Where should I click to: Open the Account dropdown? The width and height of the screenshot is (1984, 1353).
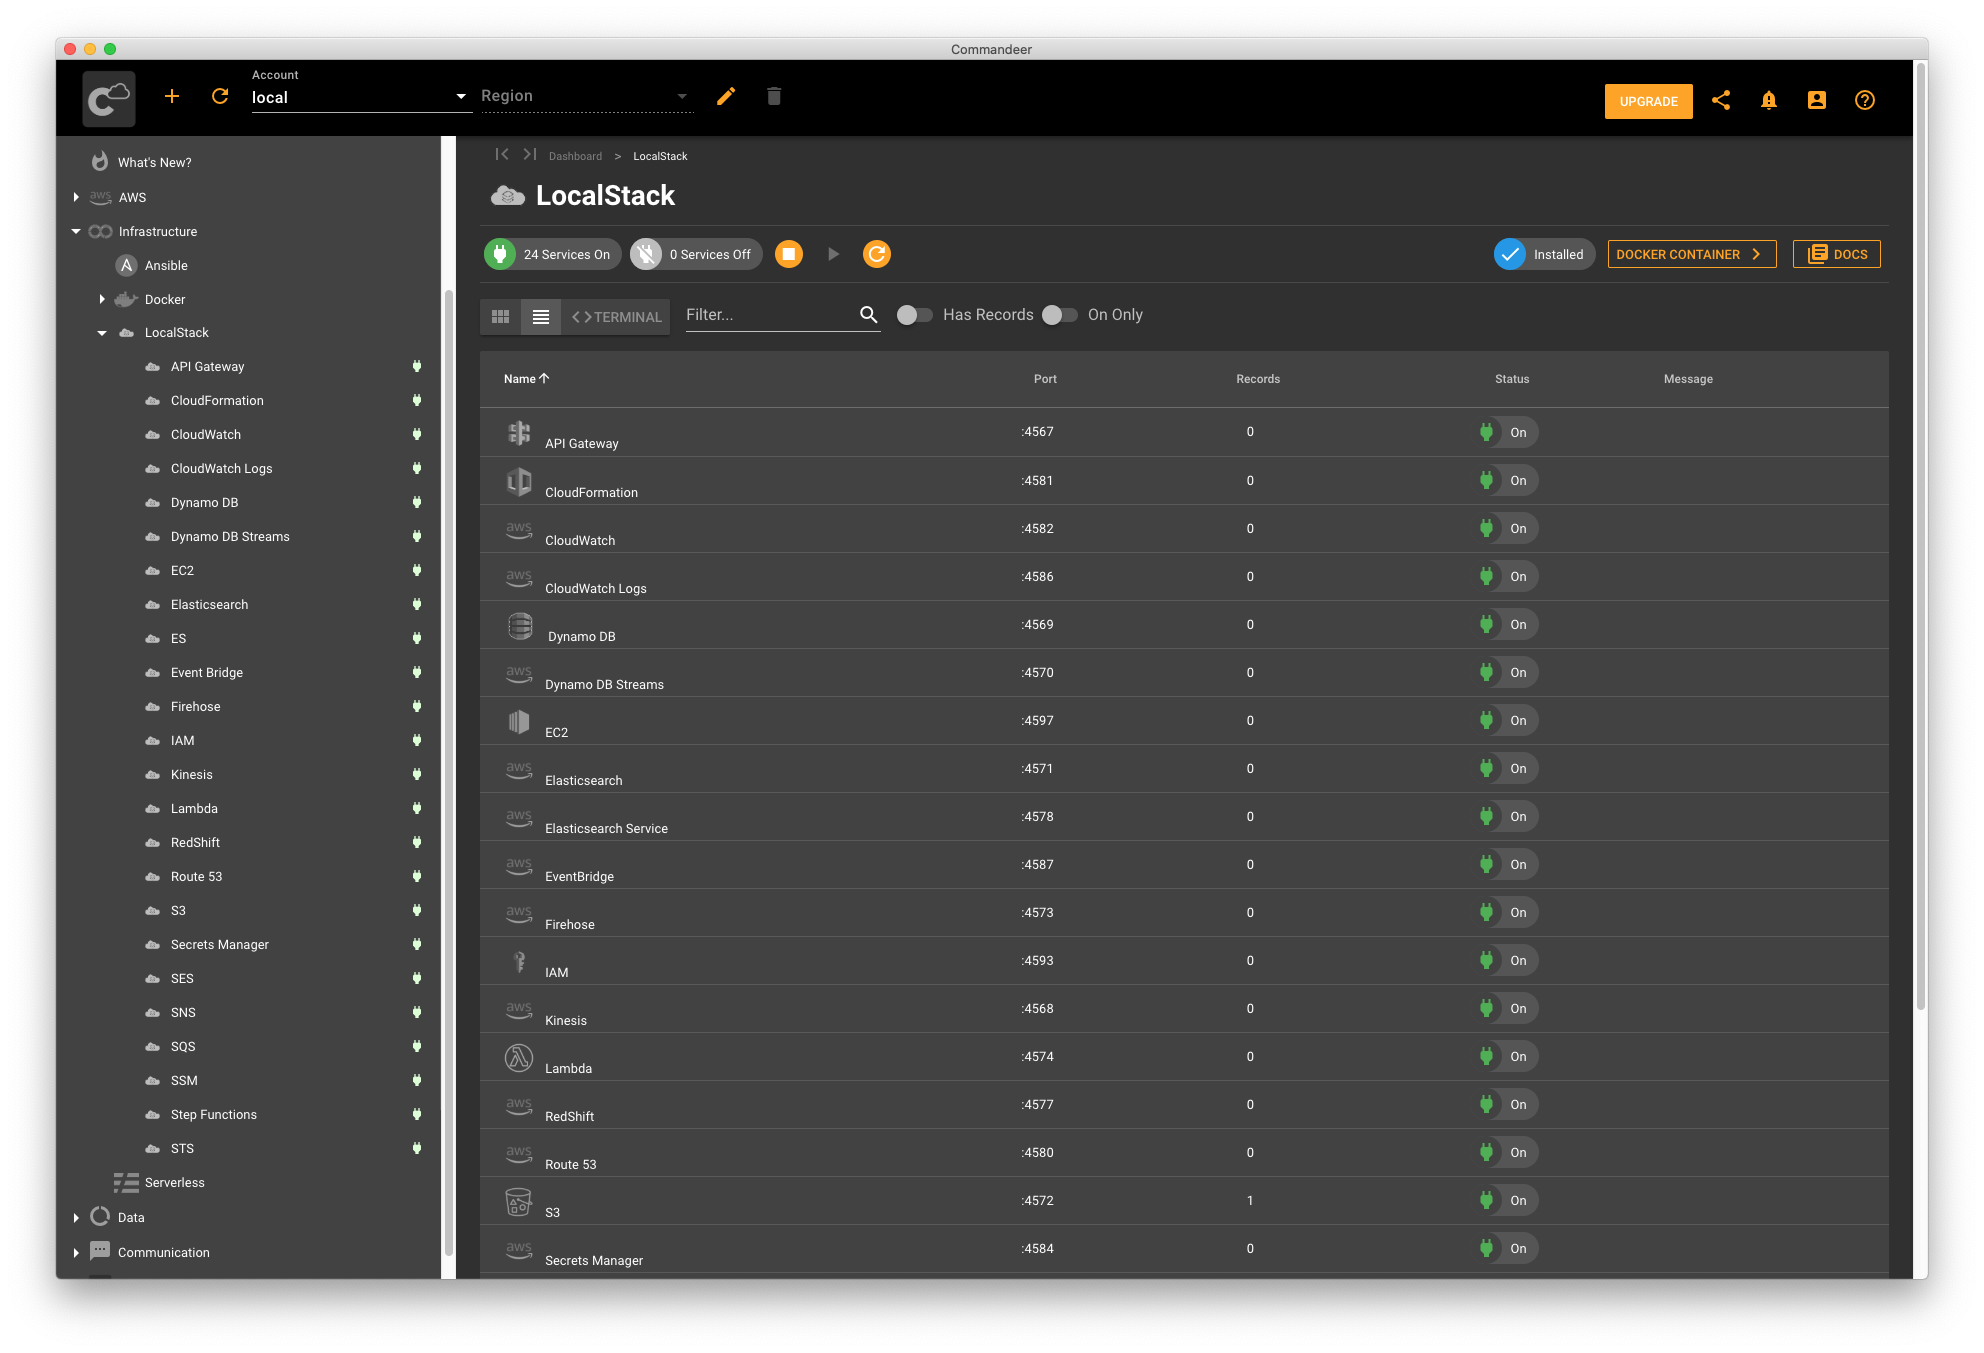point(361,97)
